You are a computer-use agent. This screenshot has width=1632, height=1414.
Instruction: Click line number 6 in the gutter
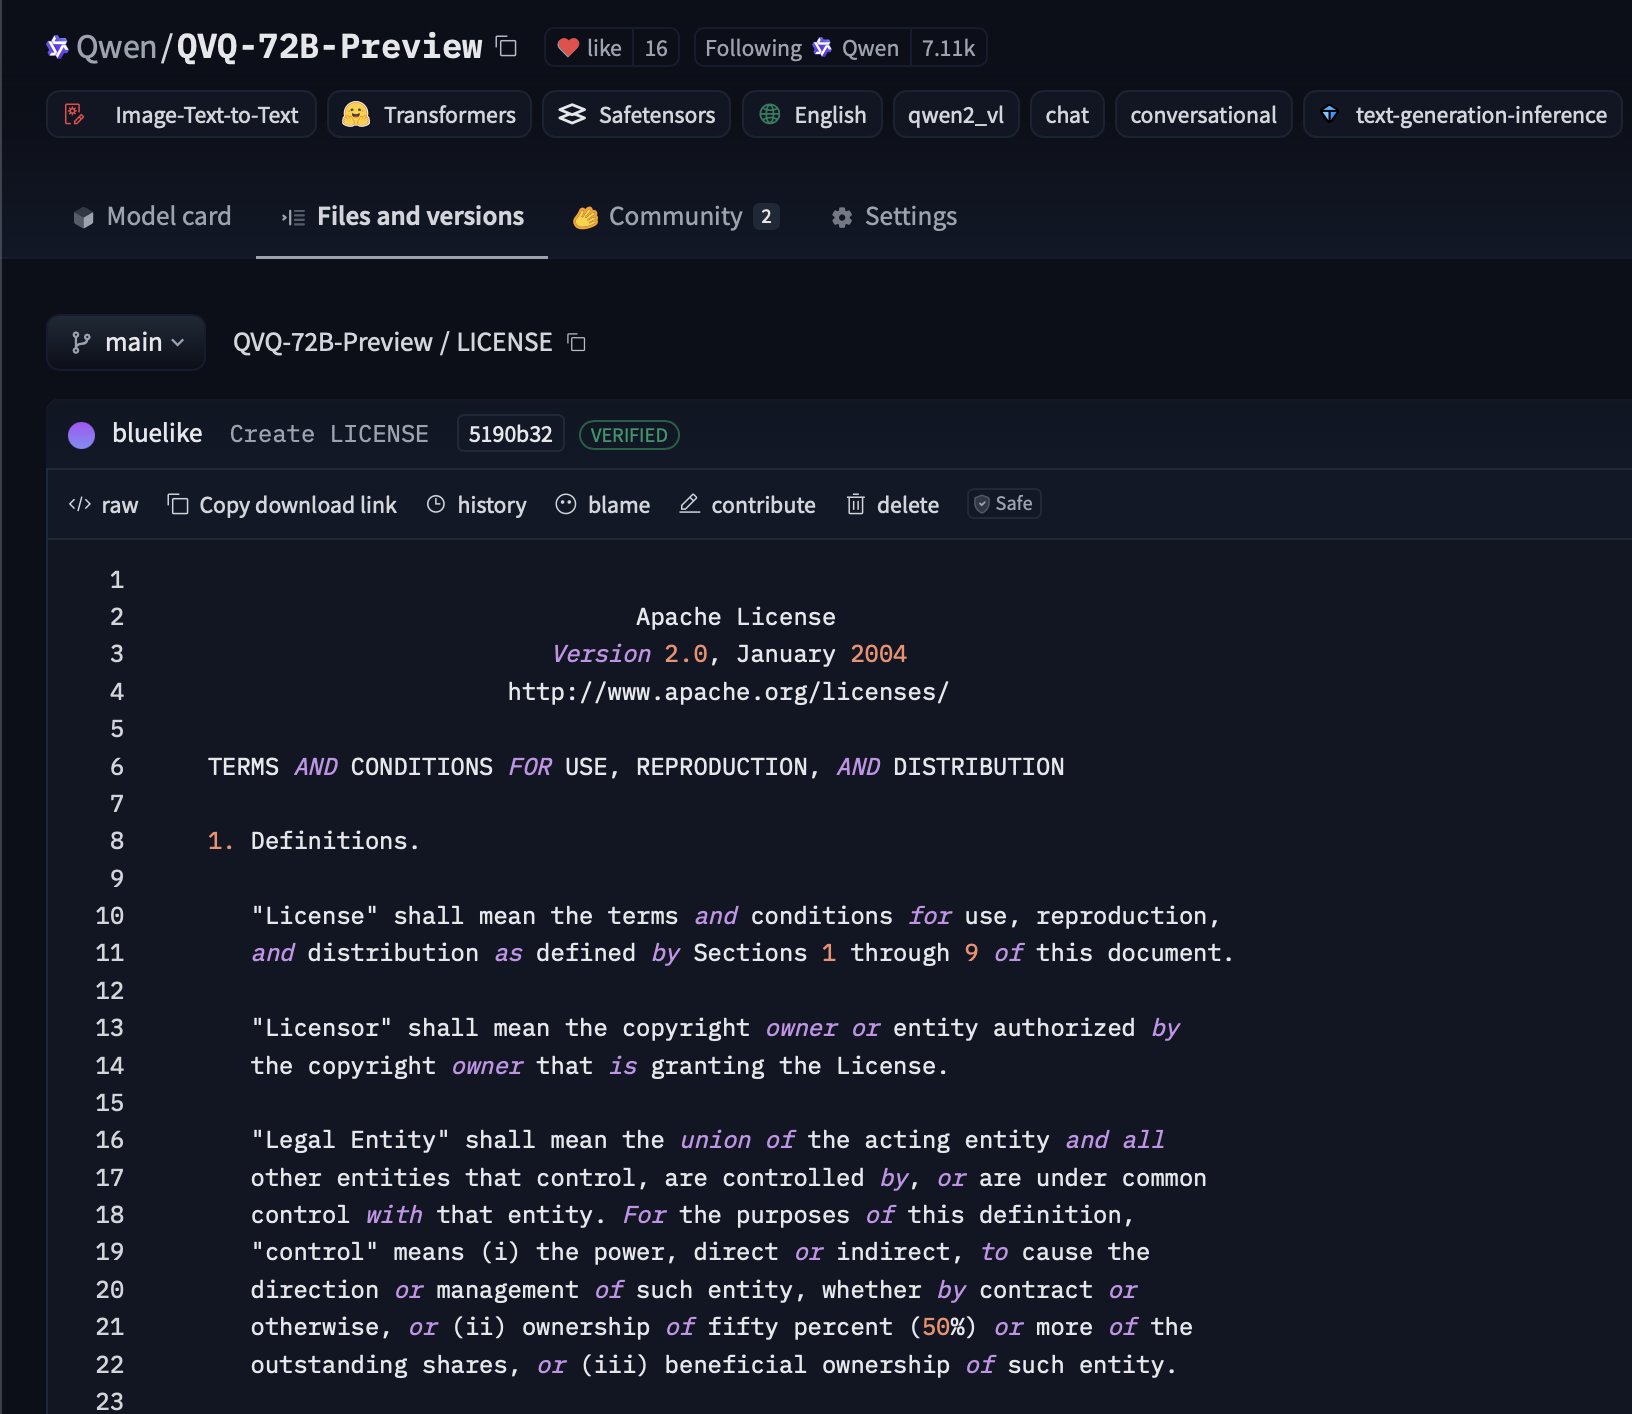pos(117,767)
